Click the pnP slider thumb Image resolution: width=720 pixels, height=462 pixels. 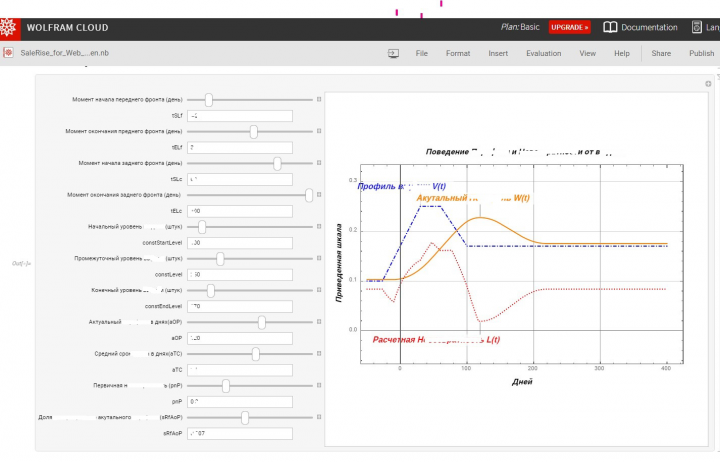tap(225, 386)
